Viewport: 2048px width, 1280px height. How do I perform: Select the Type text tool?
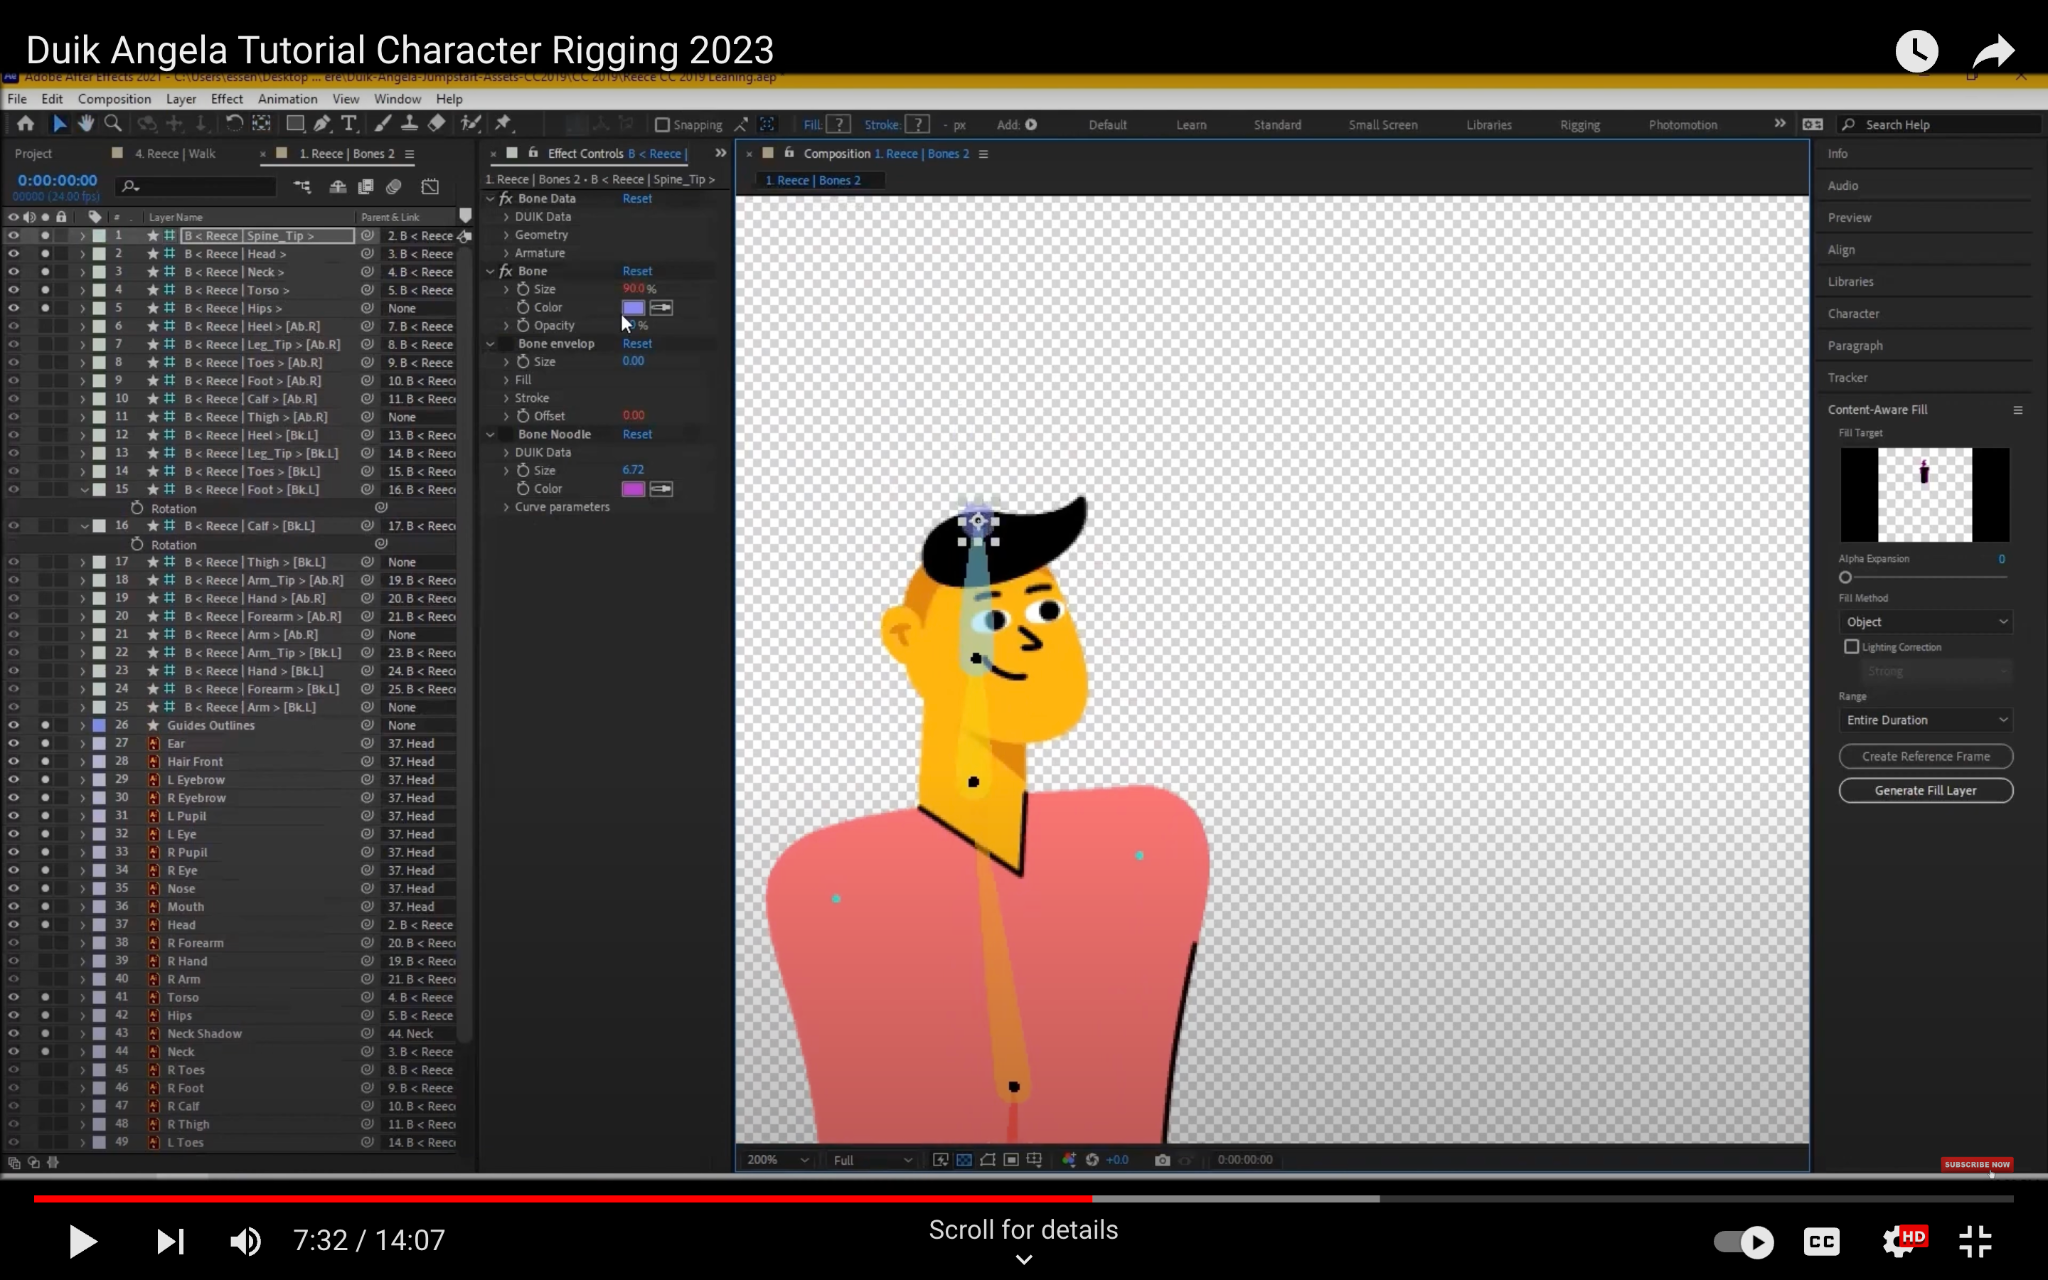[349, 124]
